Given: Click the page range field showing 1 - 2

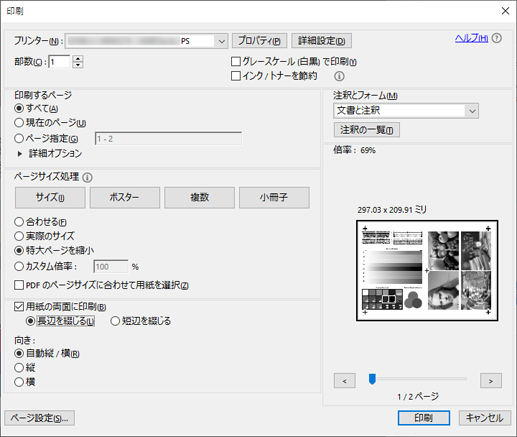Looking at the screenshot, I should (x=168, y=139).
